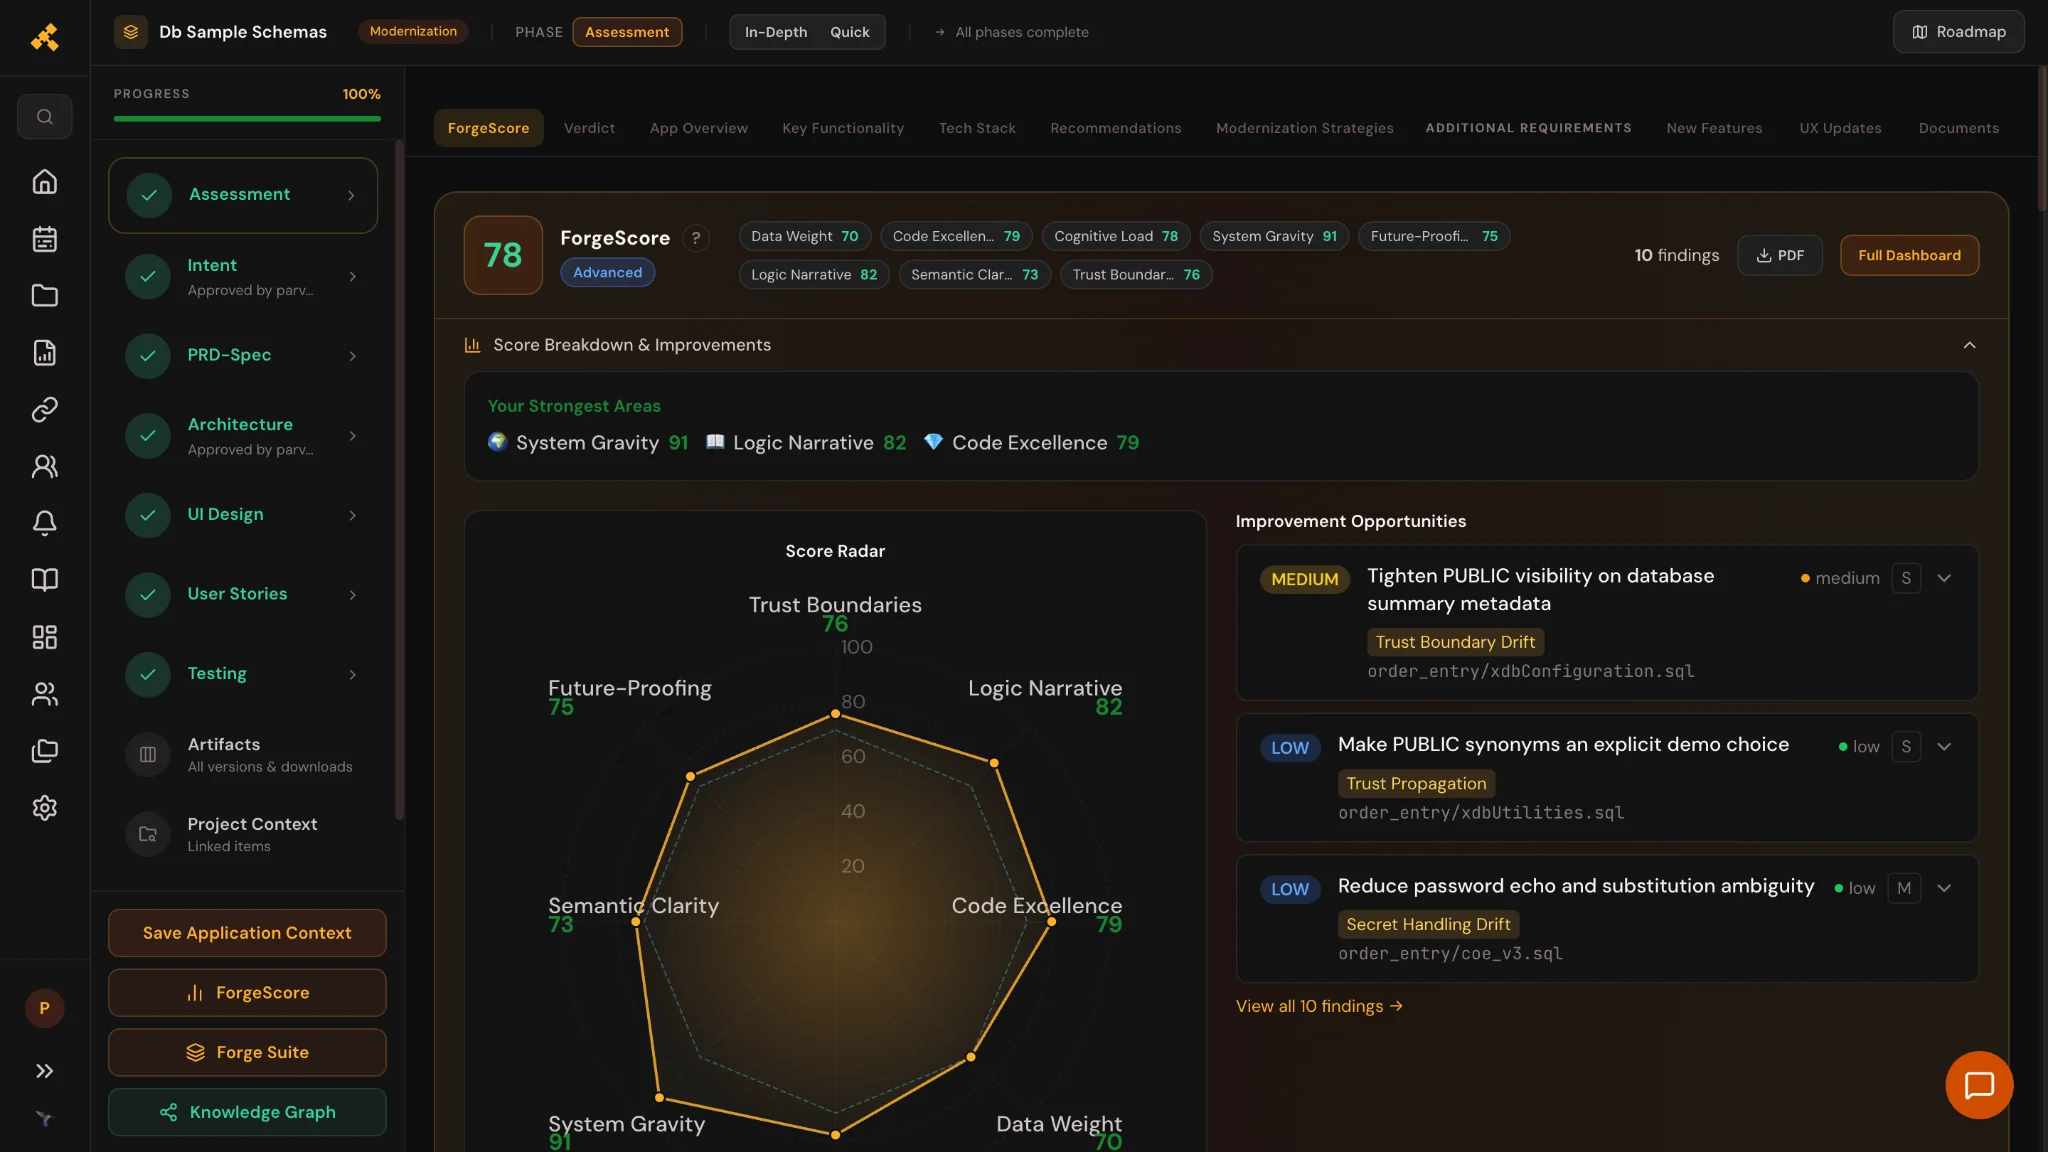Screen dimensions: 2048x1152
Task: Click the link chain icon in sidebar
Action: [x=44, y=410]
